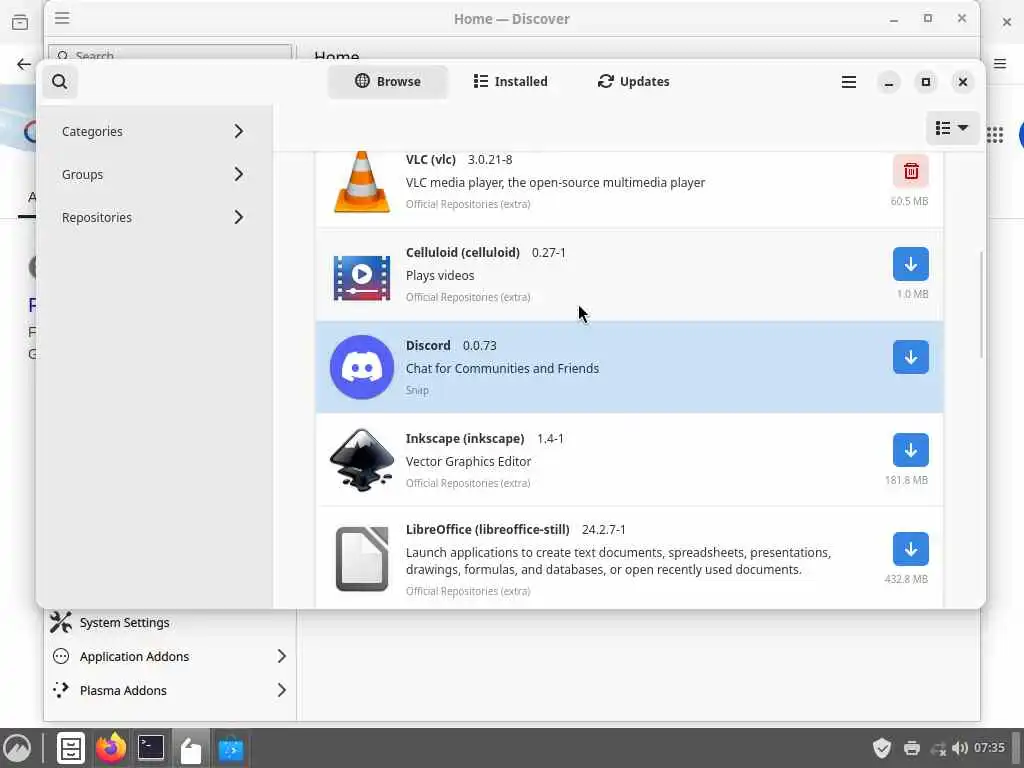
Task: Select the 'LibreOffice (libreoffice-still)' title
Action: tap(487, 529)
